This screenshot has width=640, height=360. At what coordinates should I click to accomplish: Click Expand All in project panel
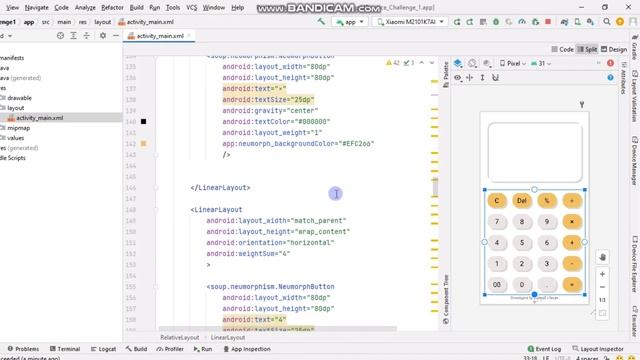(x=73, y=36)
